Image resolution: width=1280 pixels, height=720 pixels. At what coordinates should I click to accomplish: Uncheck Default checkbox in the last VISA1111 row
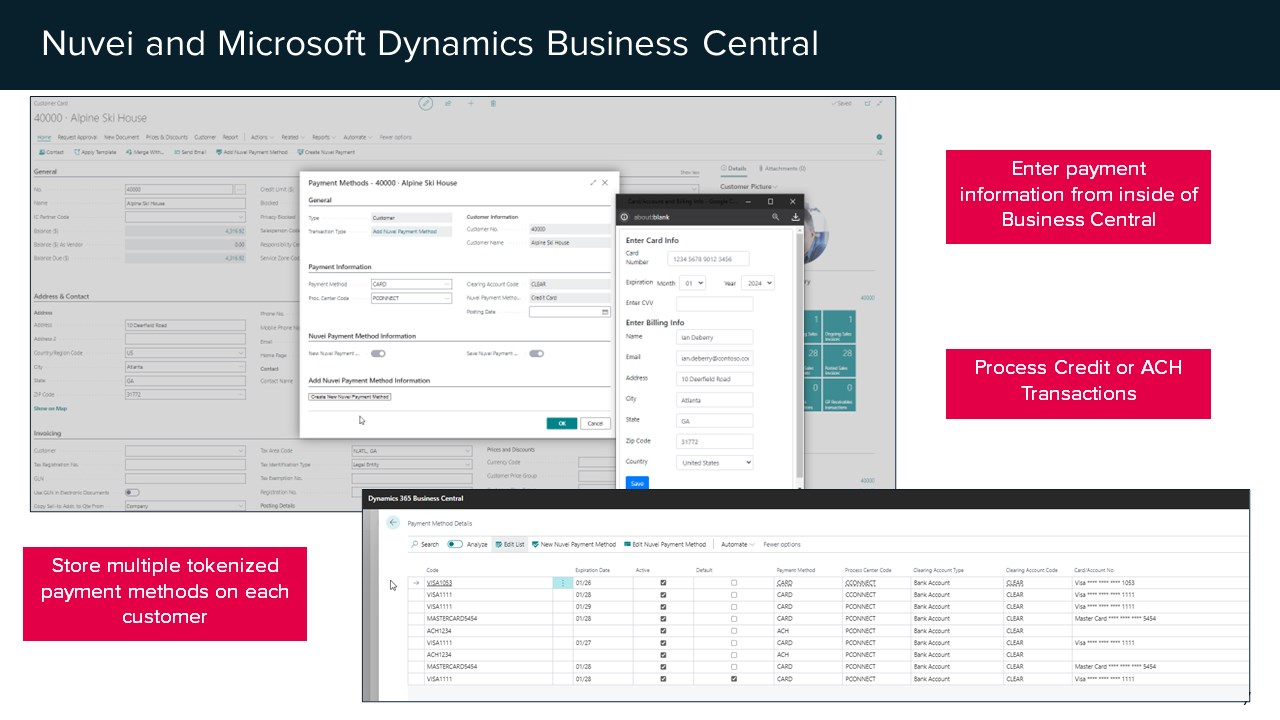coord(734,679)
